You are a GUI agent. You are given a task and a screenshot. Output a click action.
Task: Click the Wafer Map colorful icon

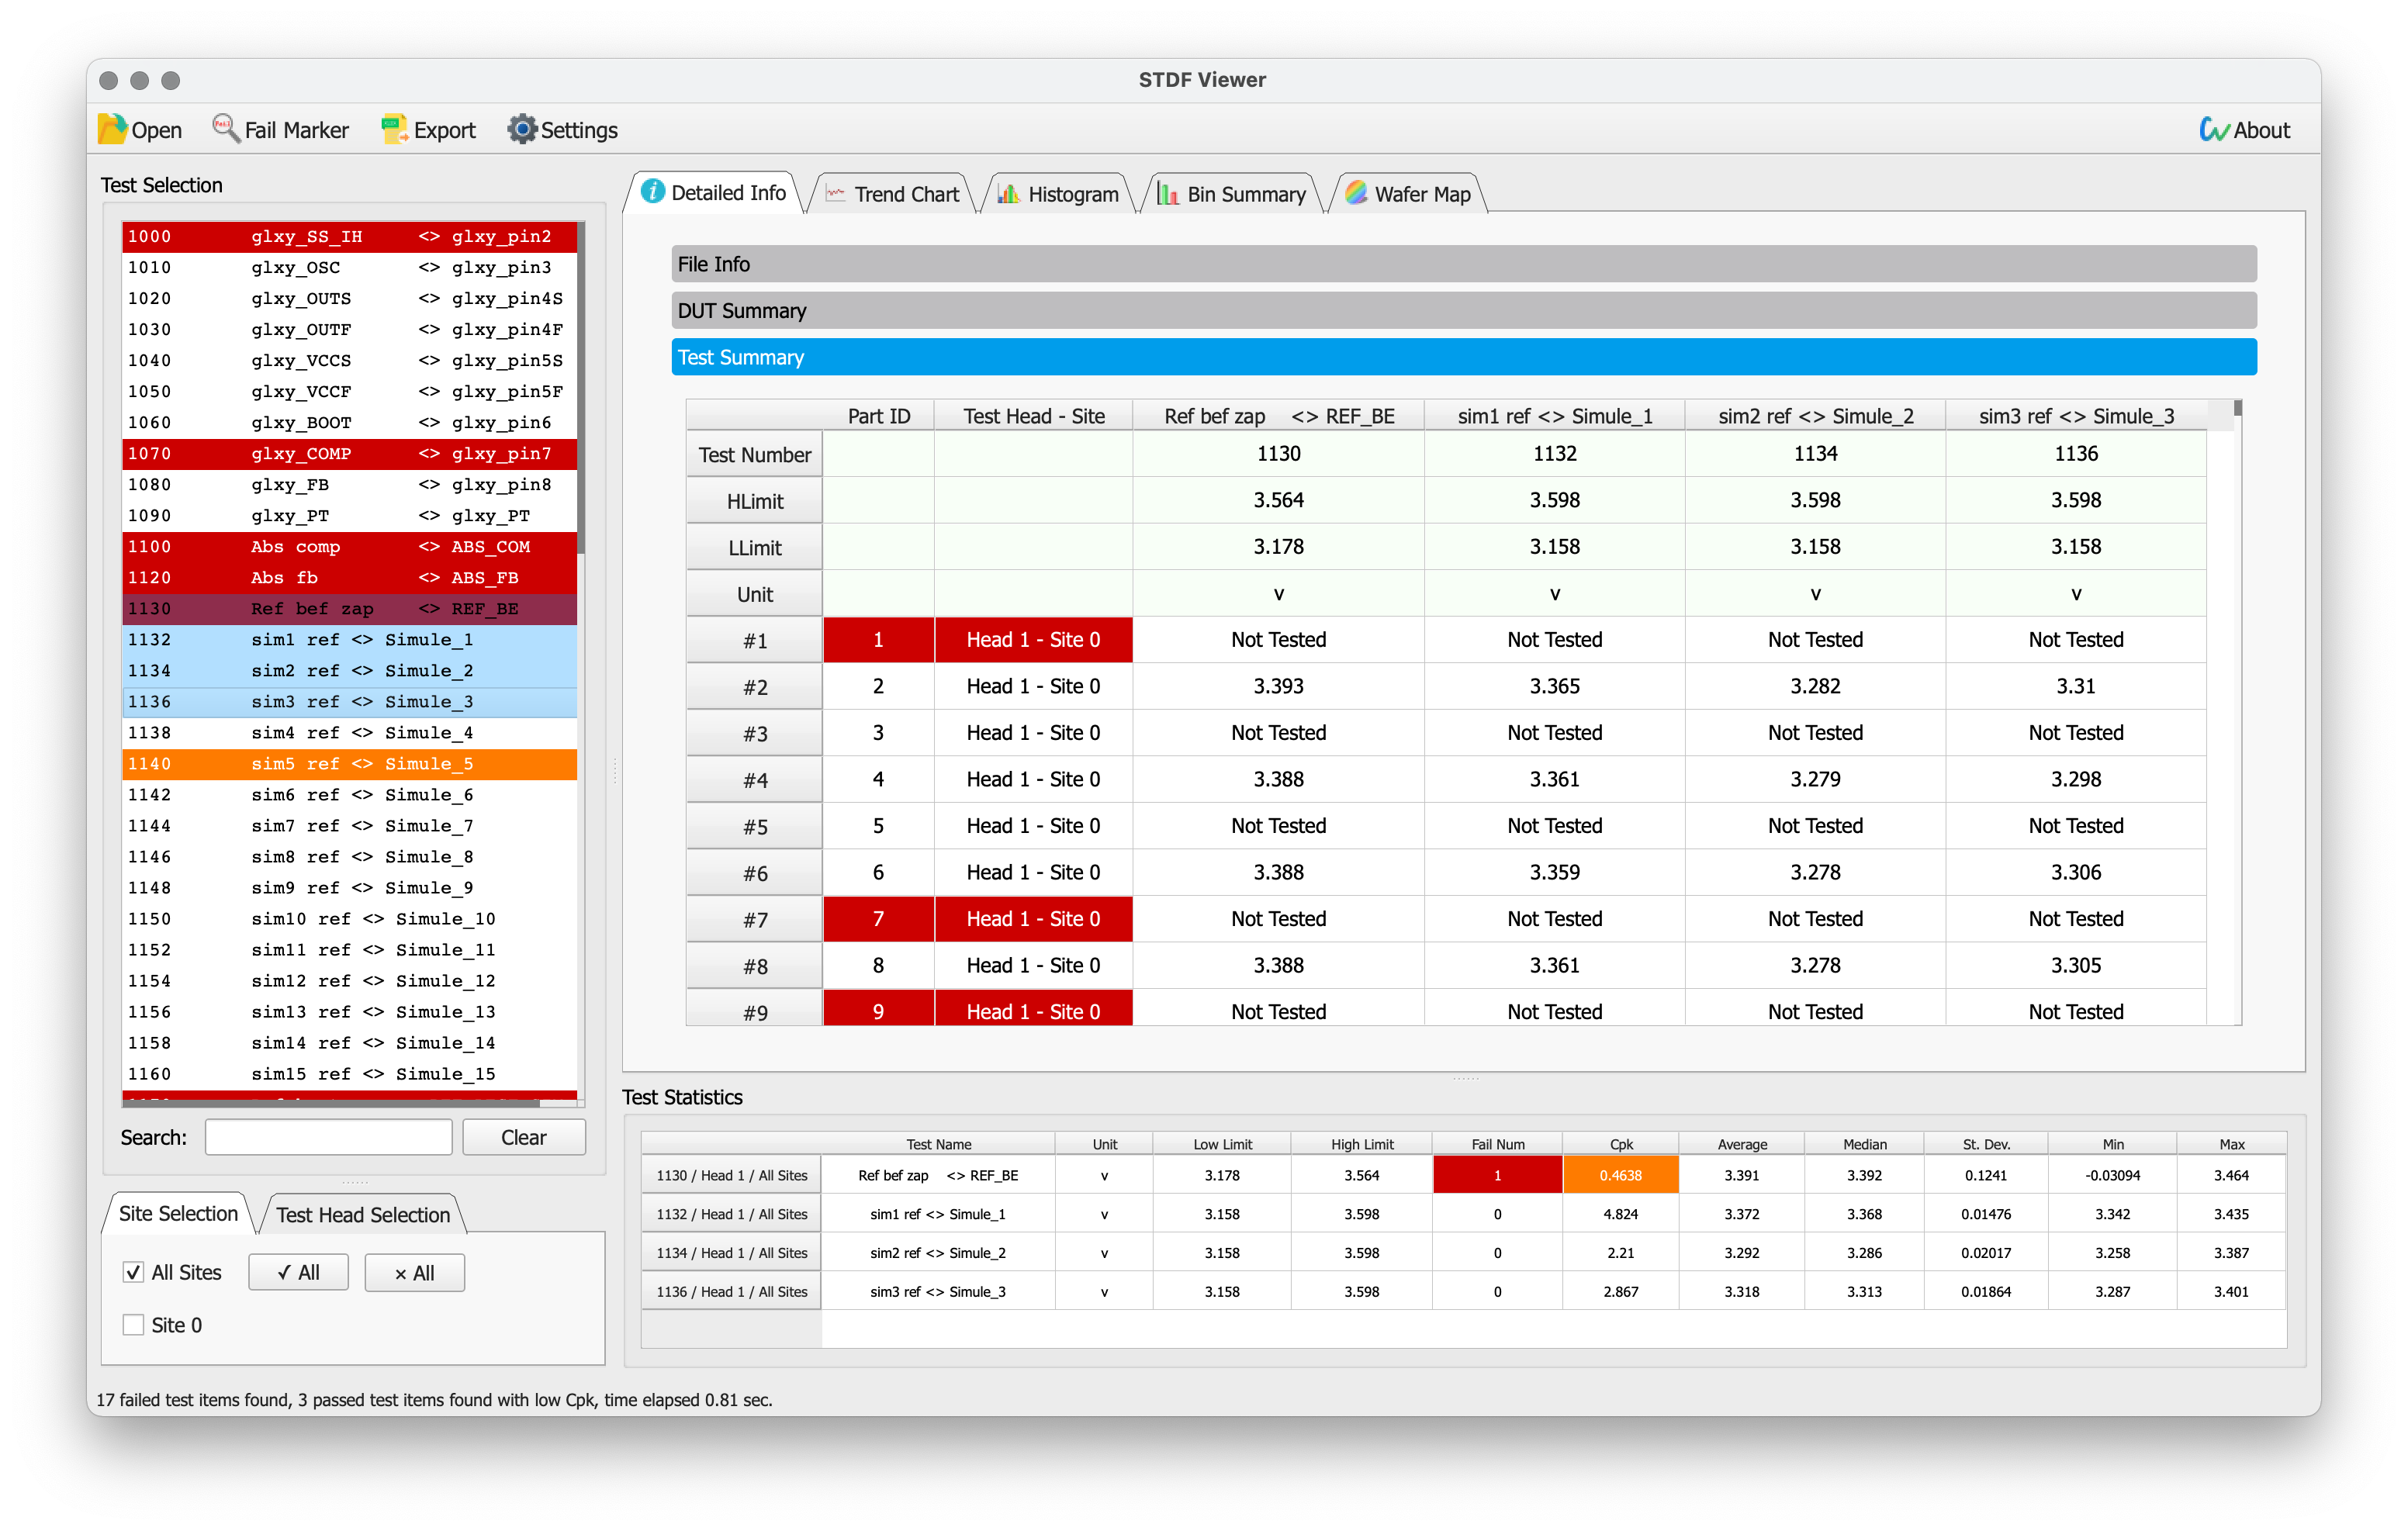(x=1356, y=193)
